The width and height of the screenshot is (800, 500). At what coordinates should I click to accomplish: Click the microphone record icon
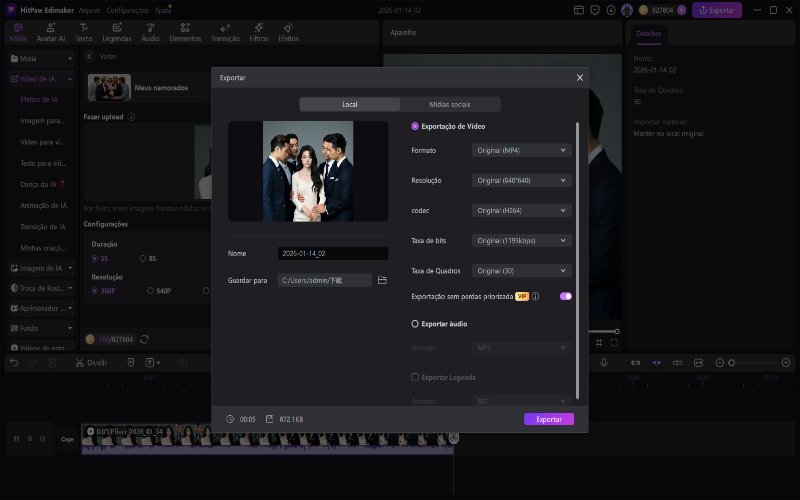click(604, 363)
